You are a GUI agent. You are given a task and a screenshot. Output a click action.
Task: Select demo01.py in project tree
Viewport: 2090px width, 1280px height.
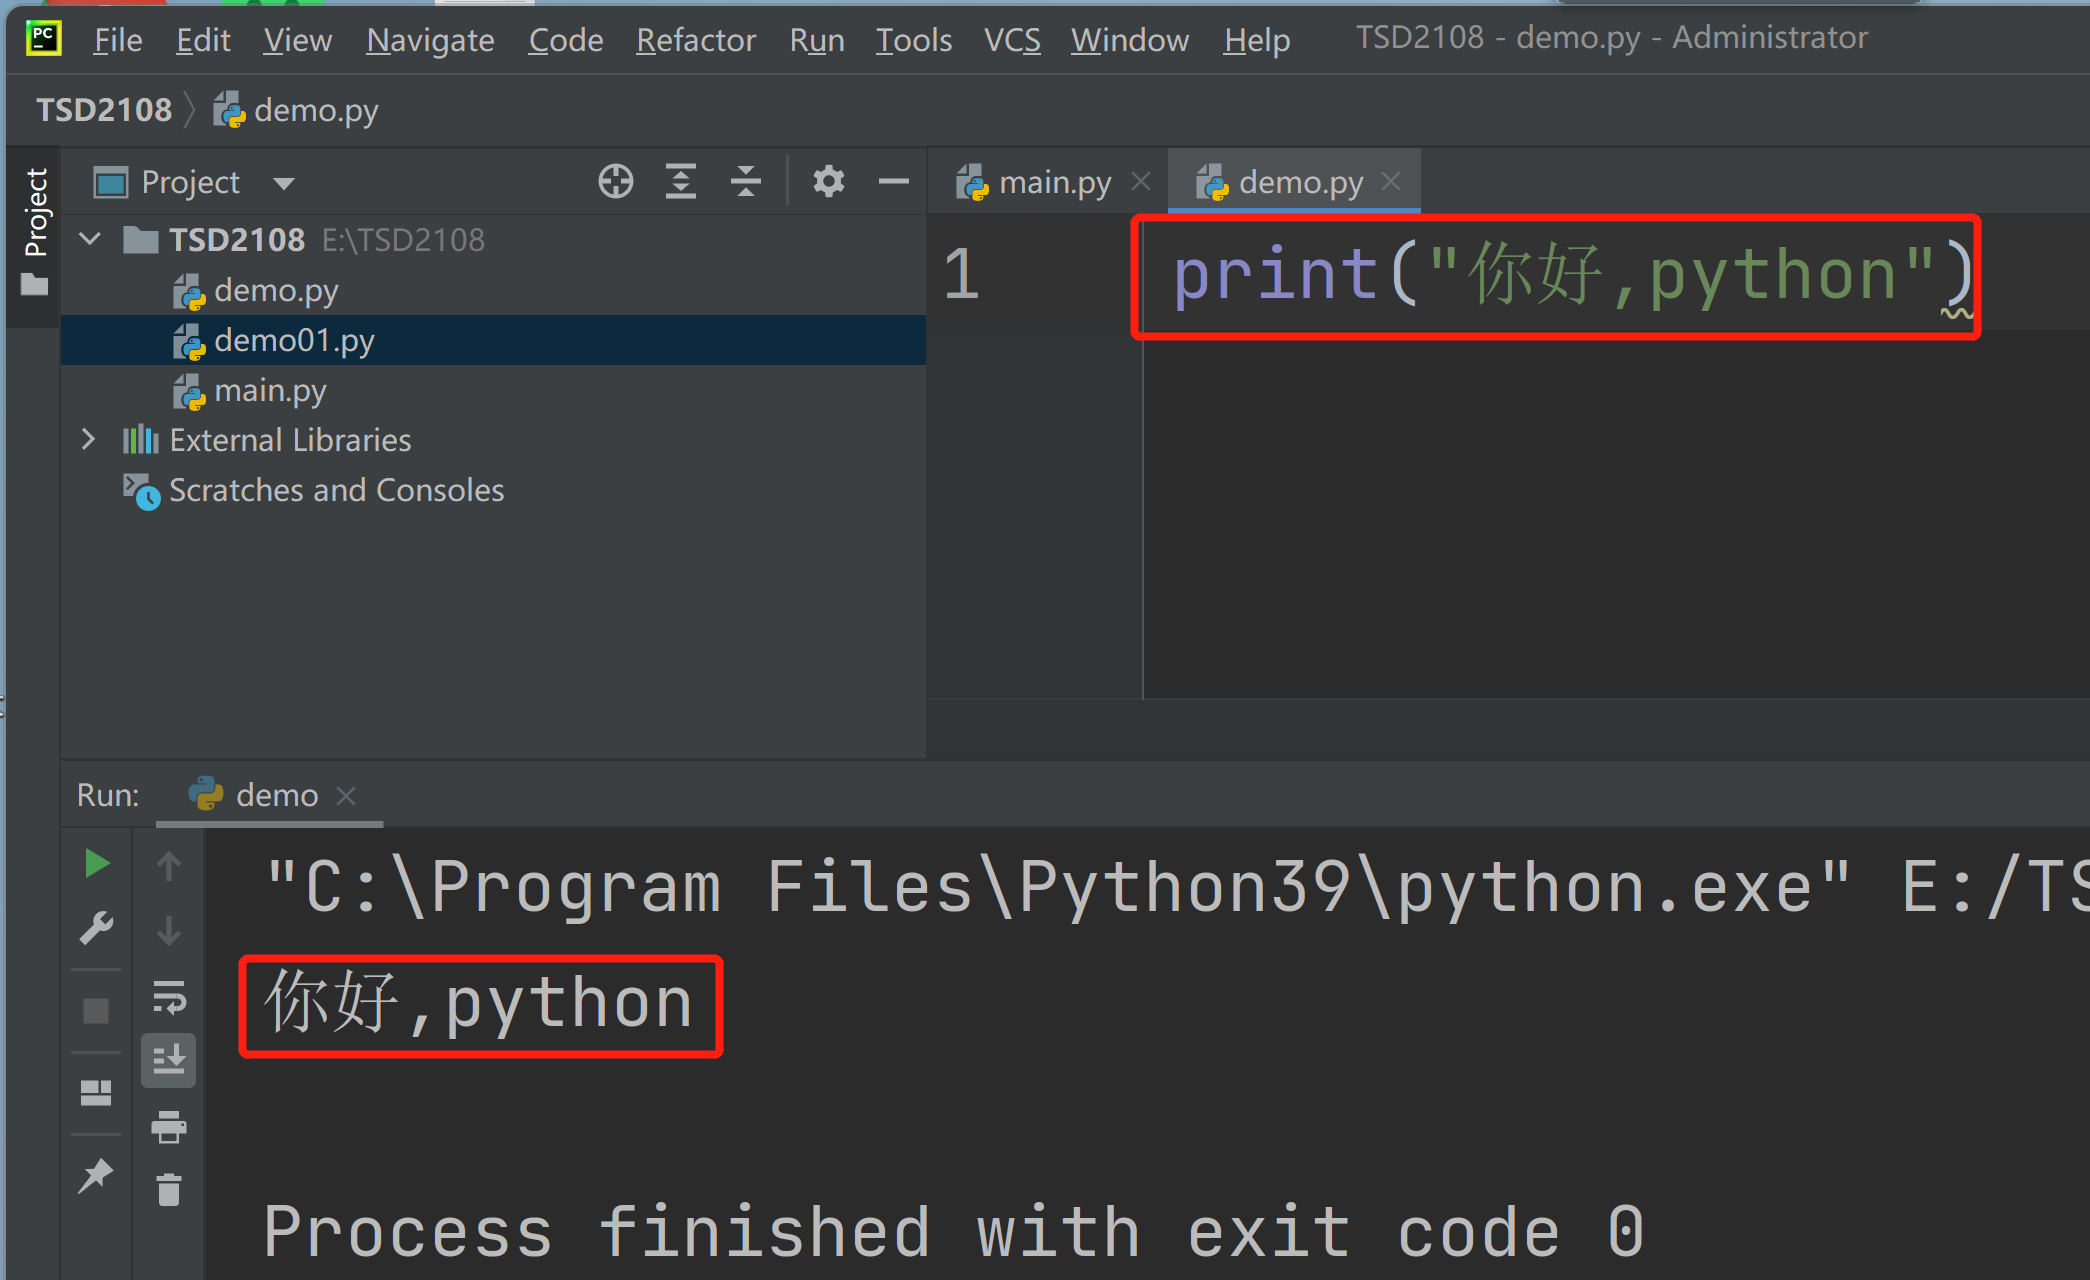294,341
